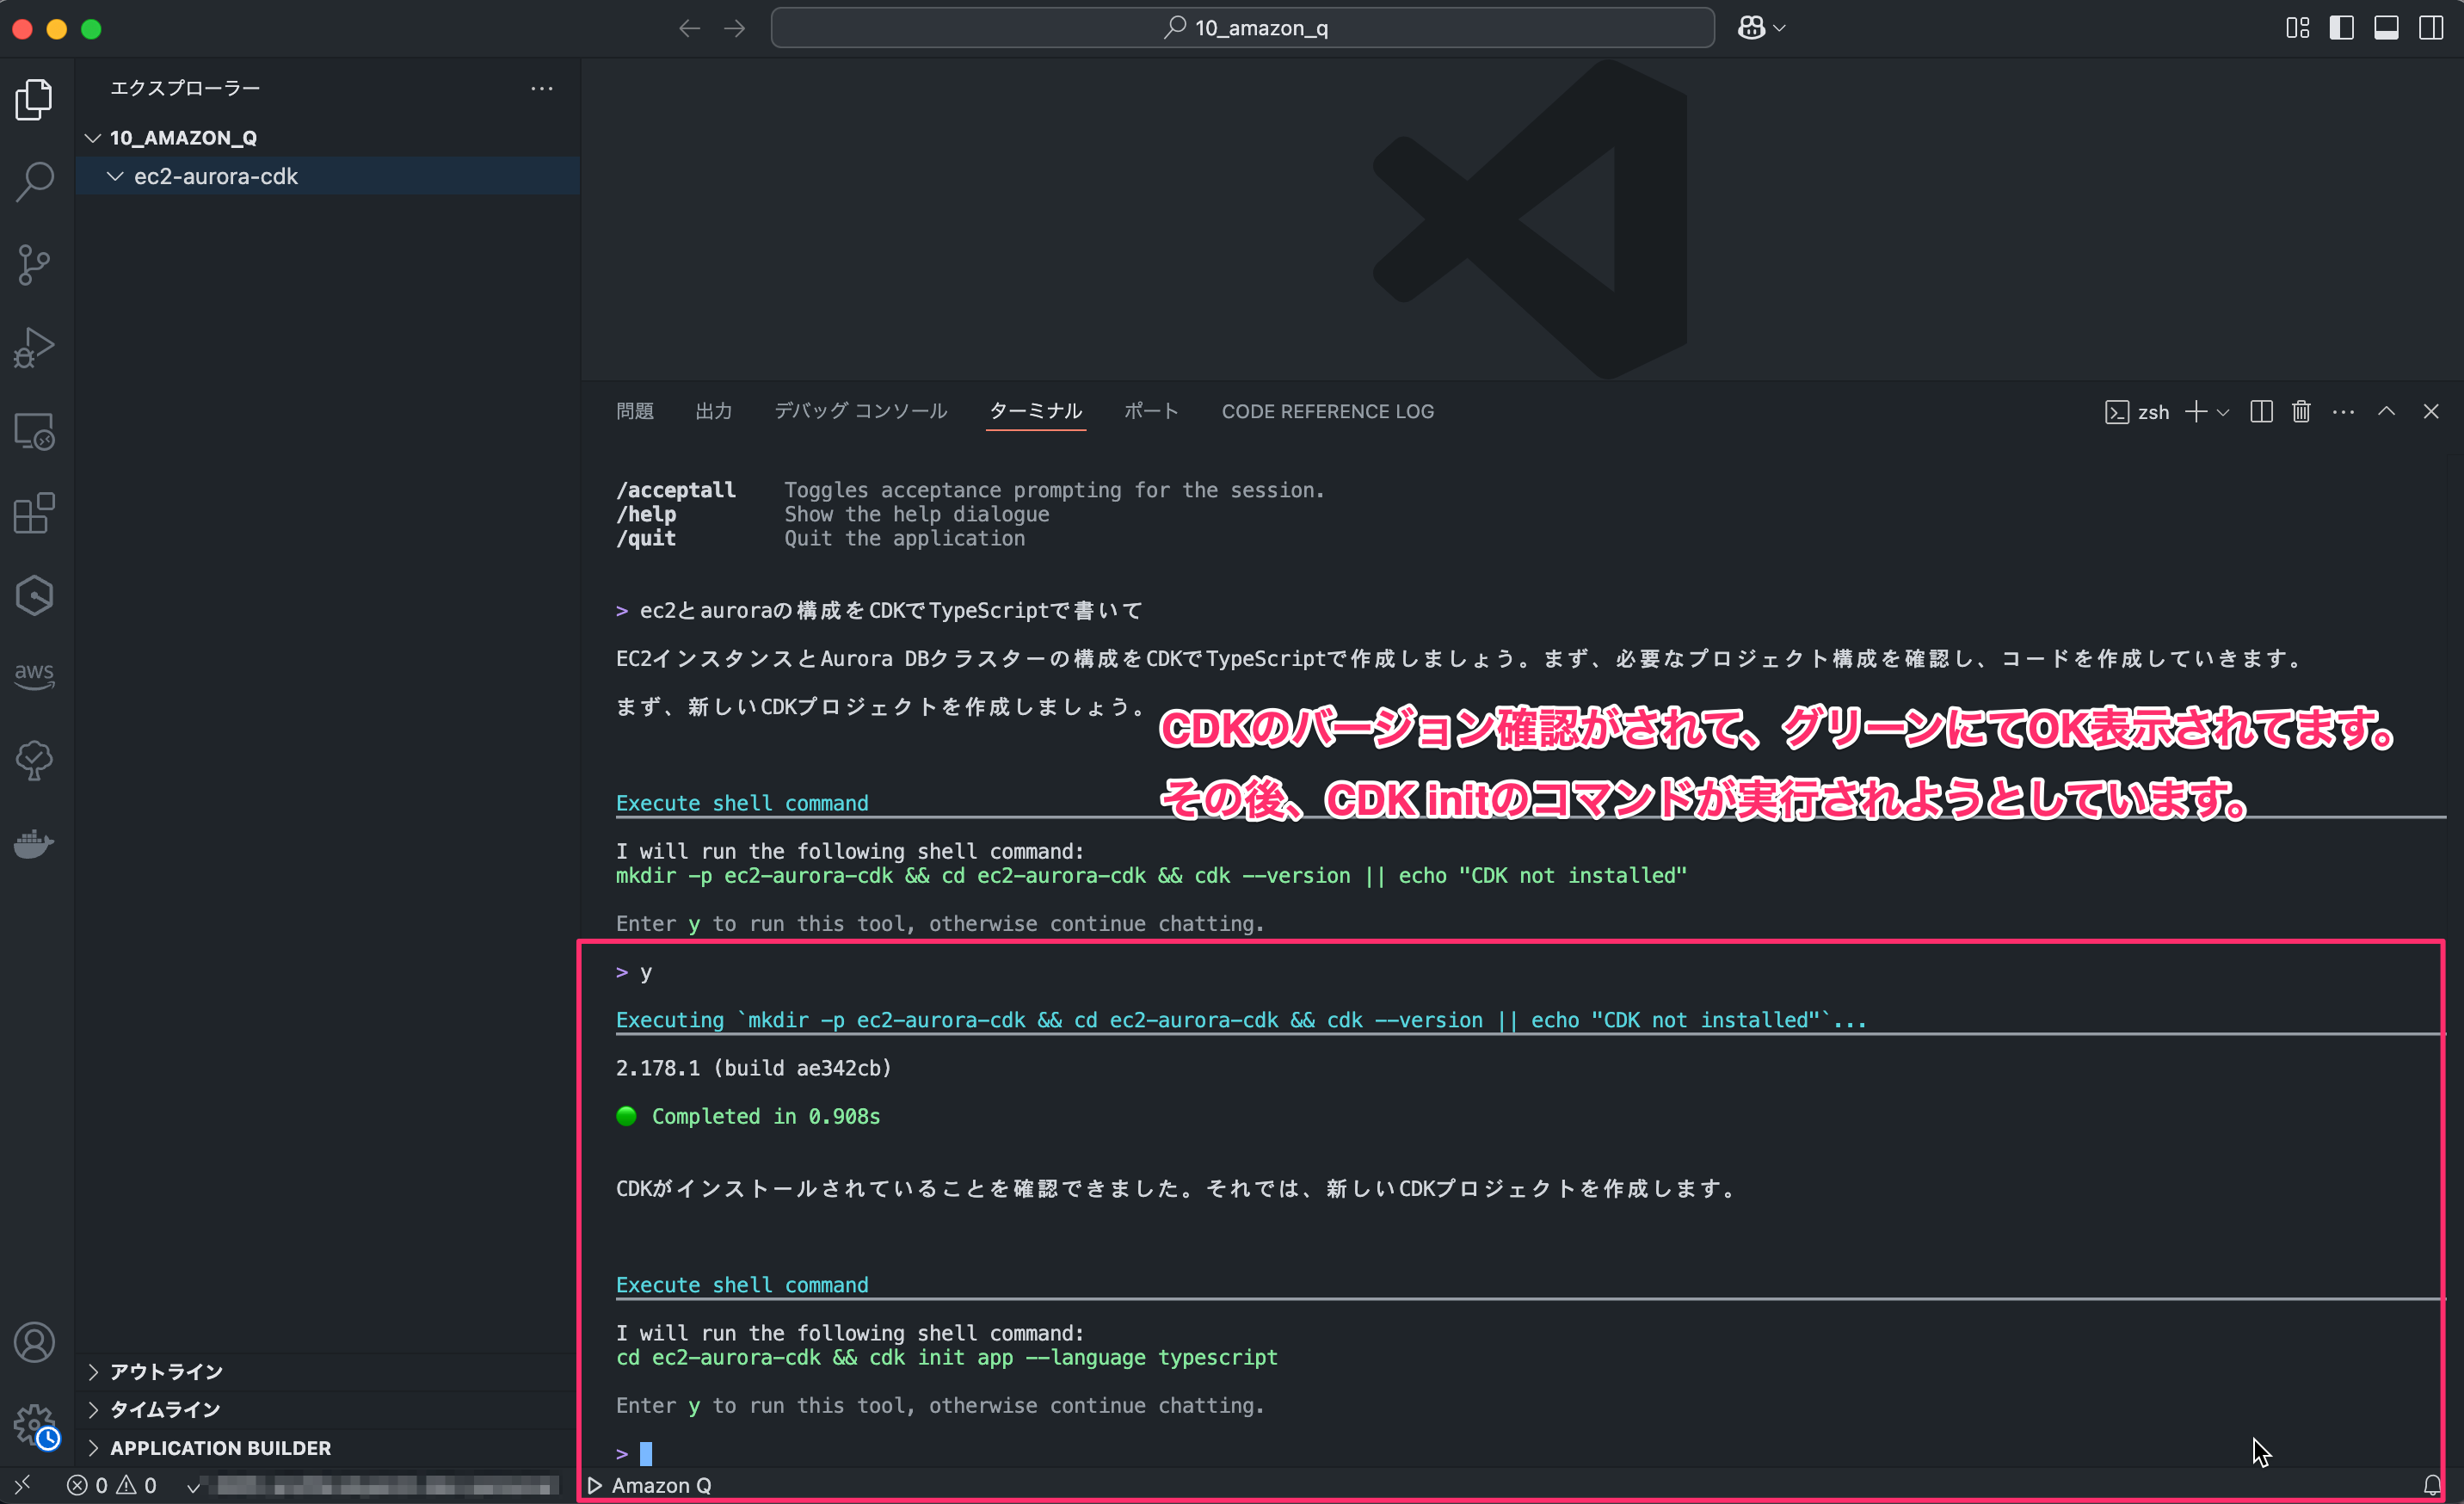The image size is (2464, 1504).
Task: Open the tree-shaped activity bar icon
Action: (34, 760)
